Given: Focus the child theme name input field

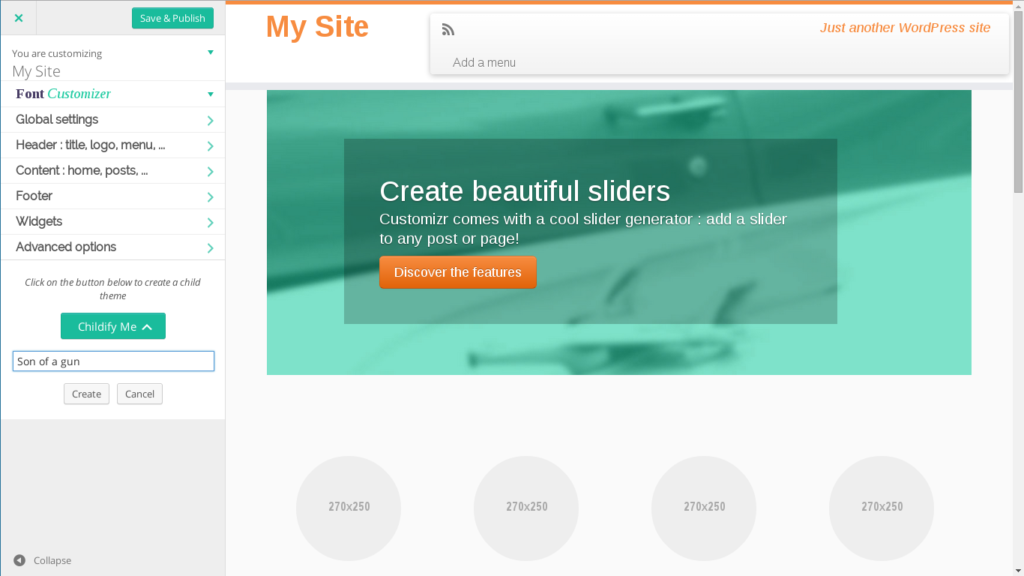Looking at the screenshot, I should (113, 361).
